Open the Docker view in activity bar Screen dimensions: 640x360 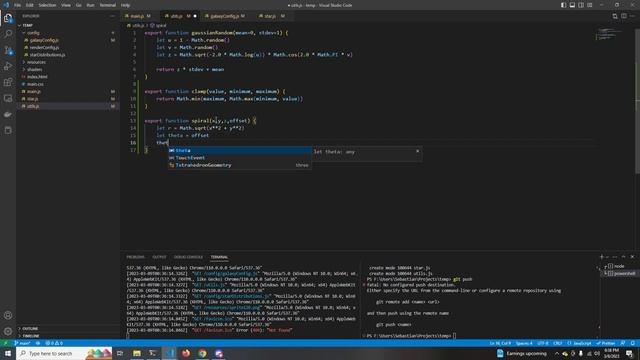[x=8, y=114]
